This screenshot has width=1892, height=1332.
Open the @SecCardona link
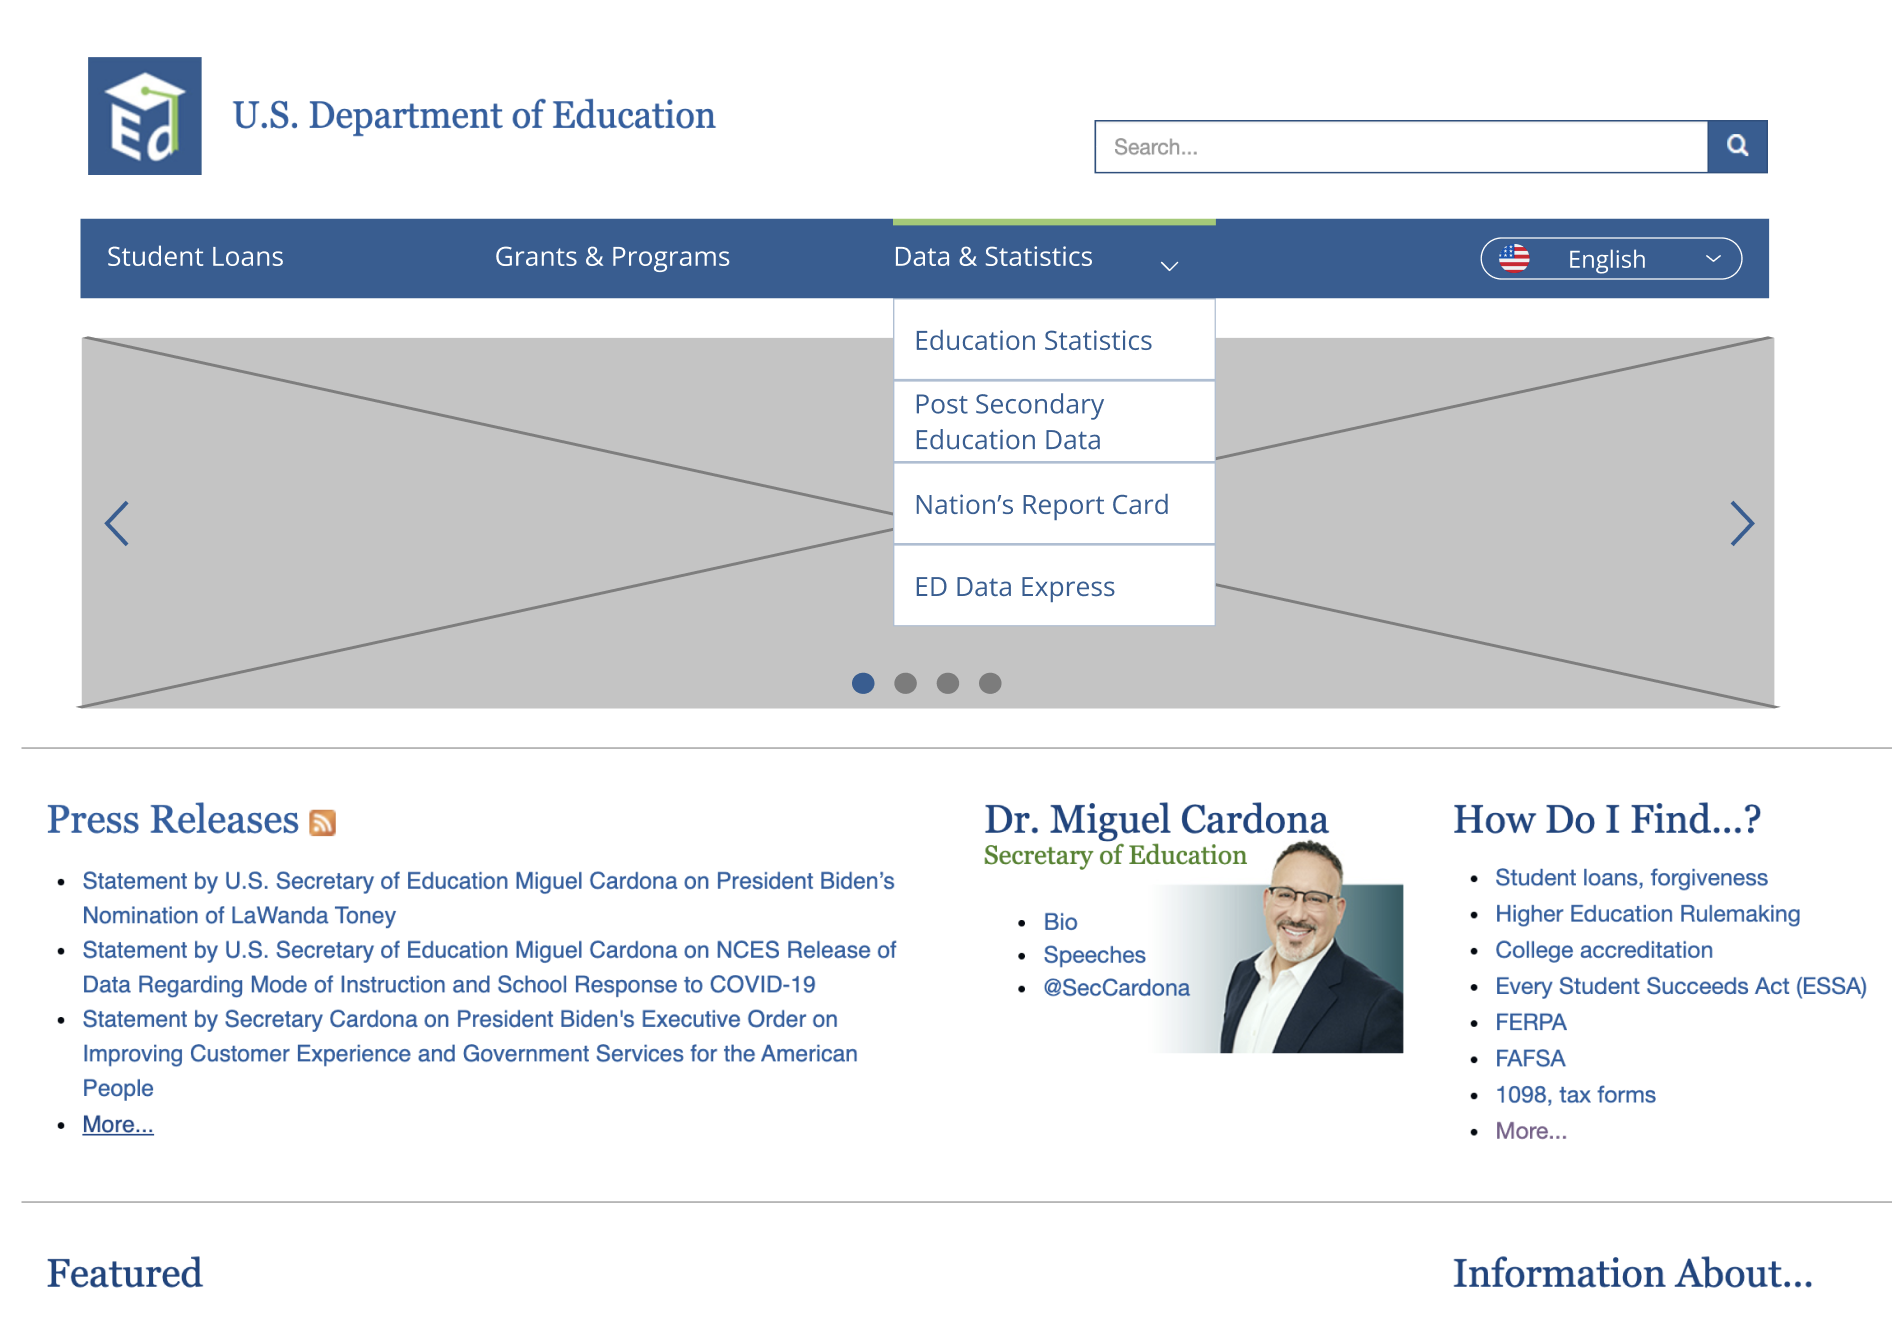[1116, 988]
